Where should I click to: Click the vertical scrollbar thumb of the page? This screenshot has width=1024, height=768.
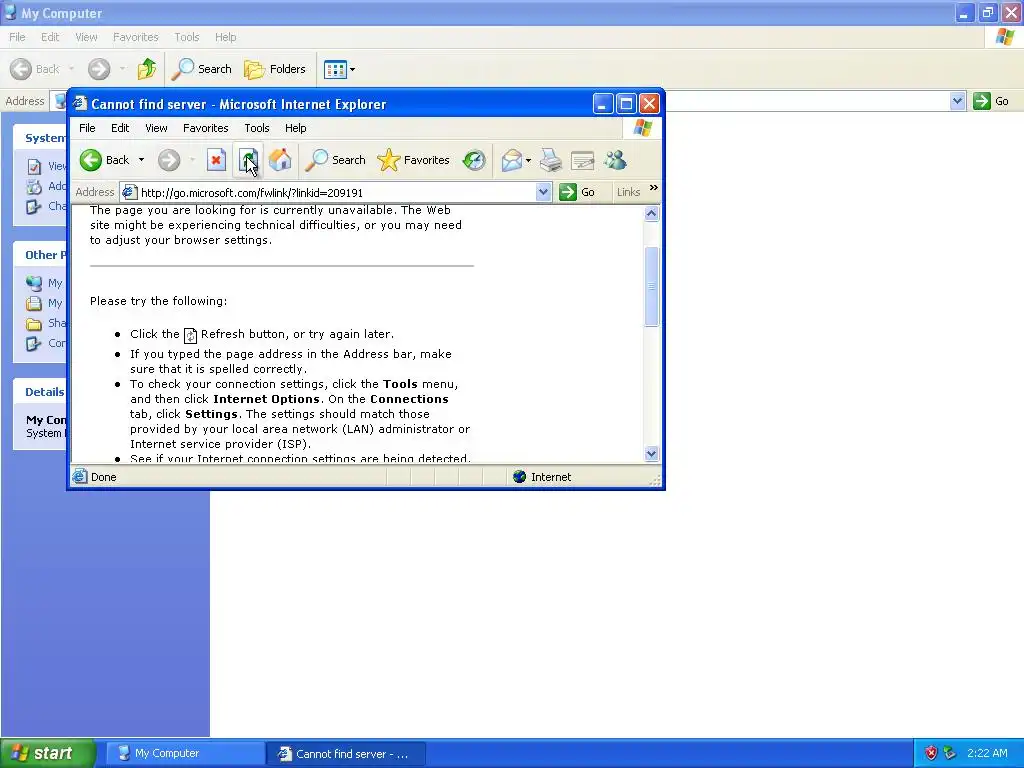point(652,286)
